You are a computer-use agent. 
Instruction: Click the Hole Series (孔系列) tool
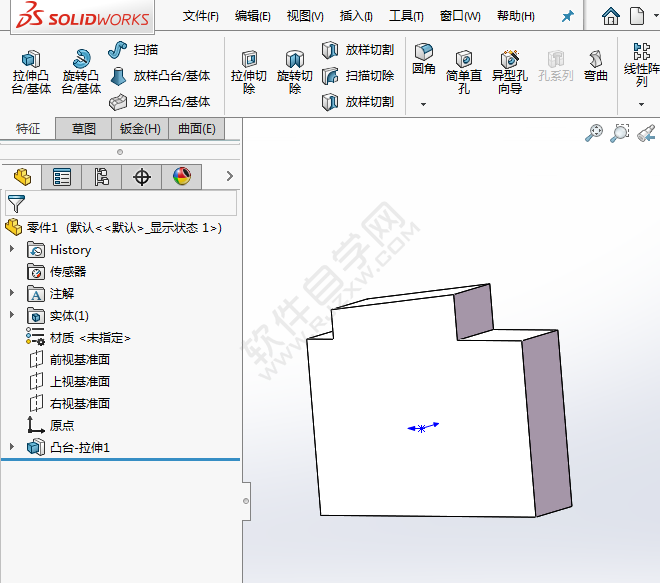[x=556, y=66]
